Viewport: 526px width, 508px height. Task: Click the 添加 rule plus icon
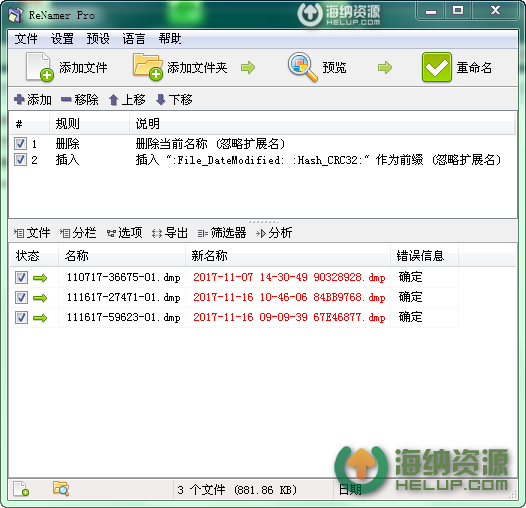[19, 99]
